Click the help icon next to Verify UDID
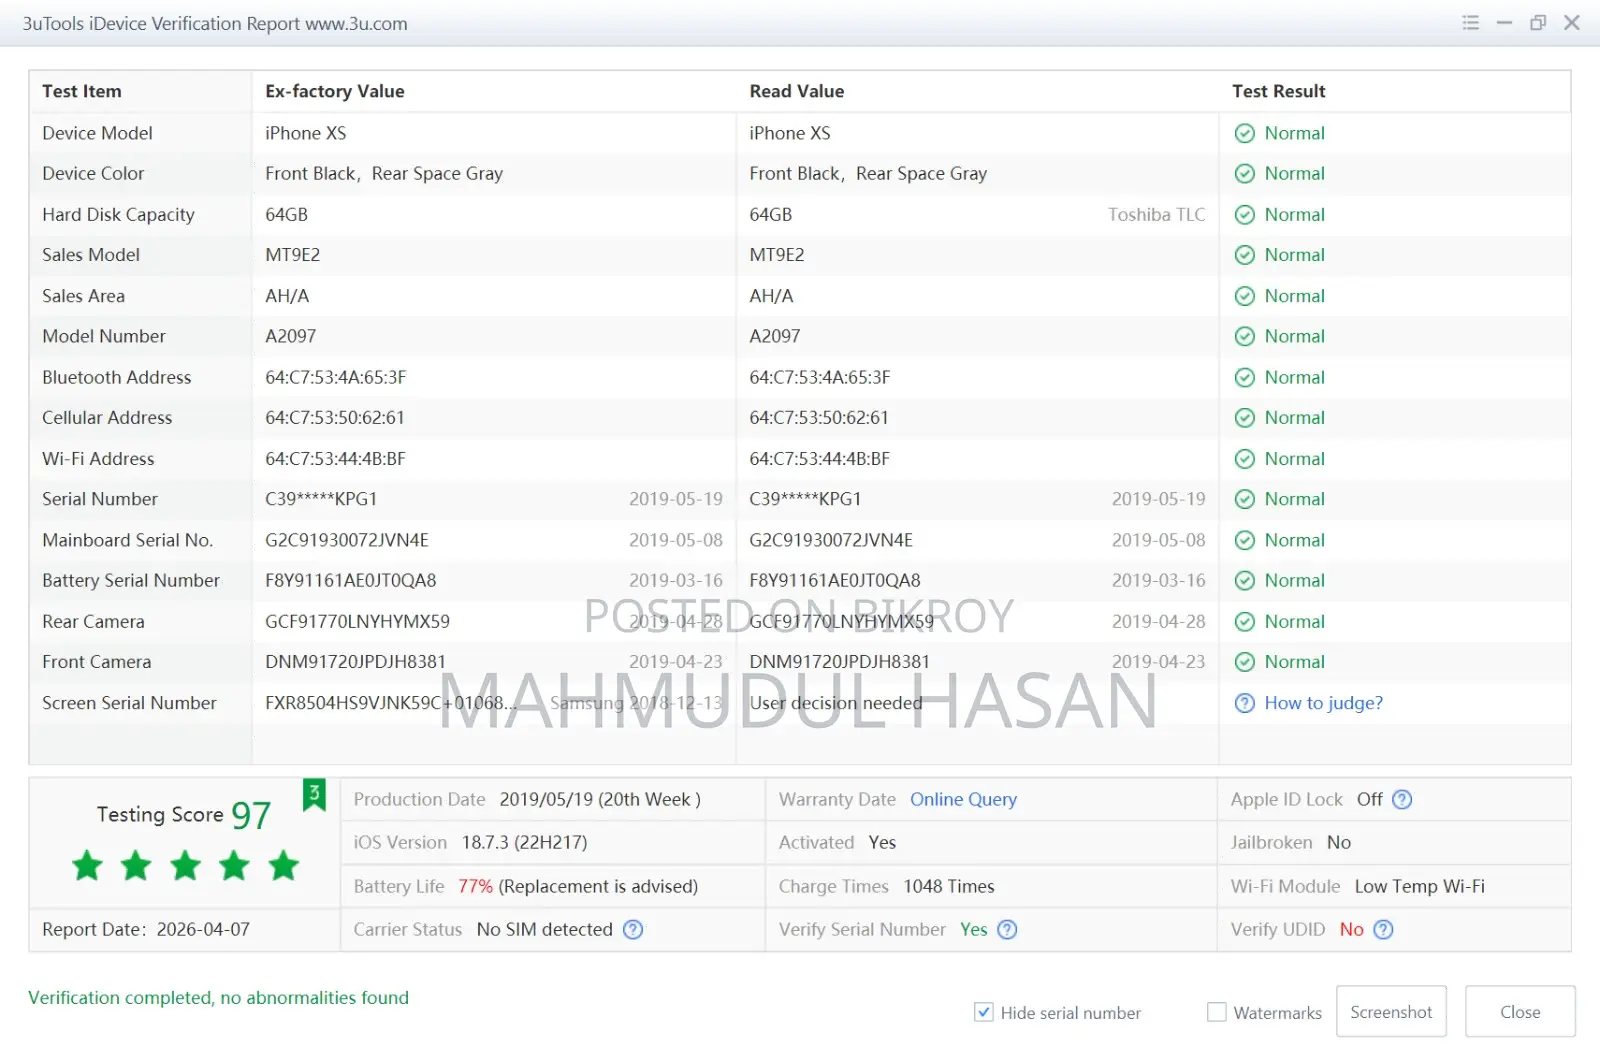This screenshot has width=1600, height=1061. point(1383,929)
